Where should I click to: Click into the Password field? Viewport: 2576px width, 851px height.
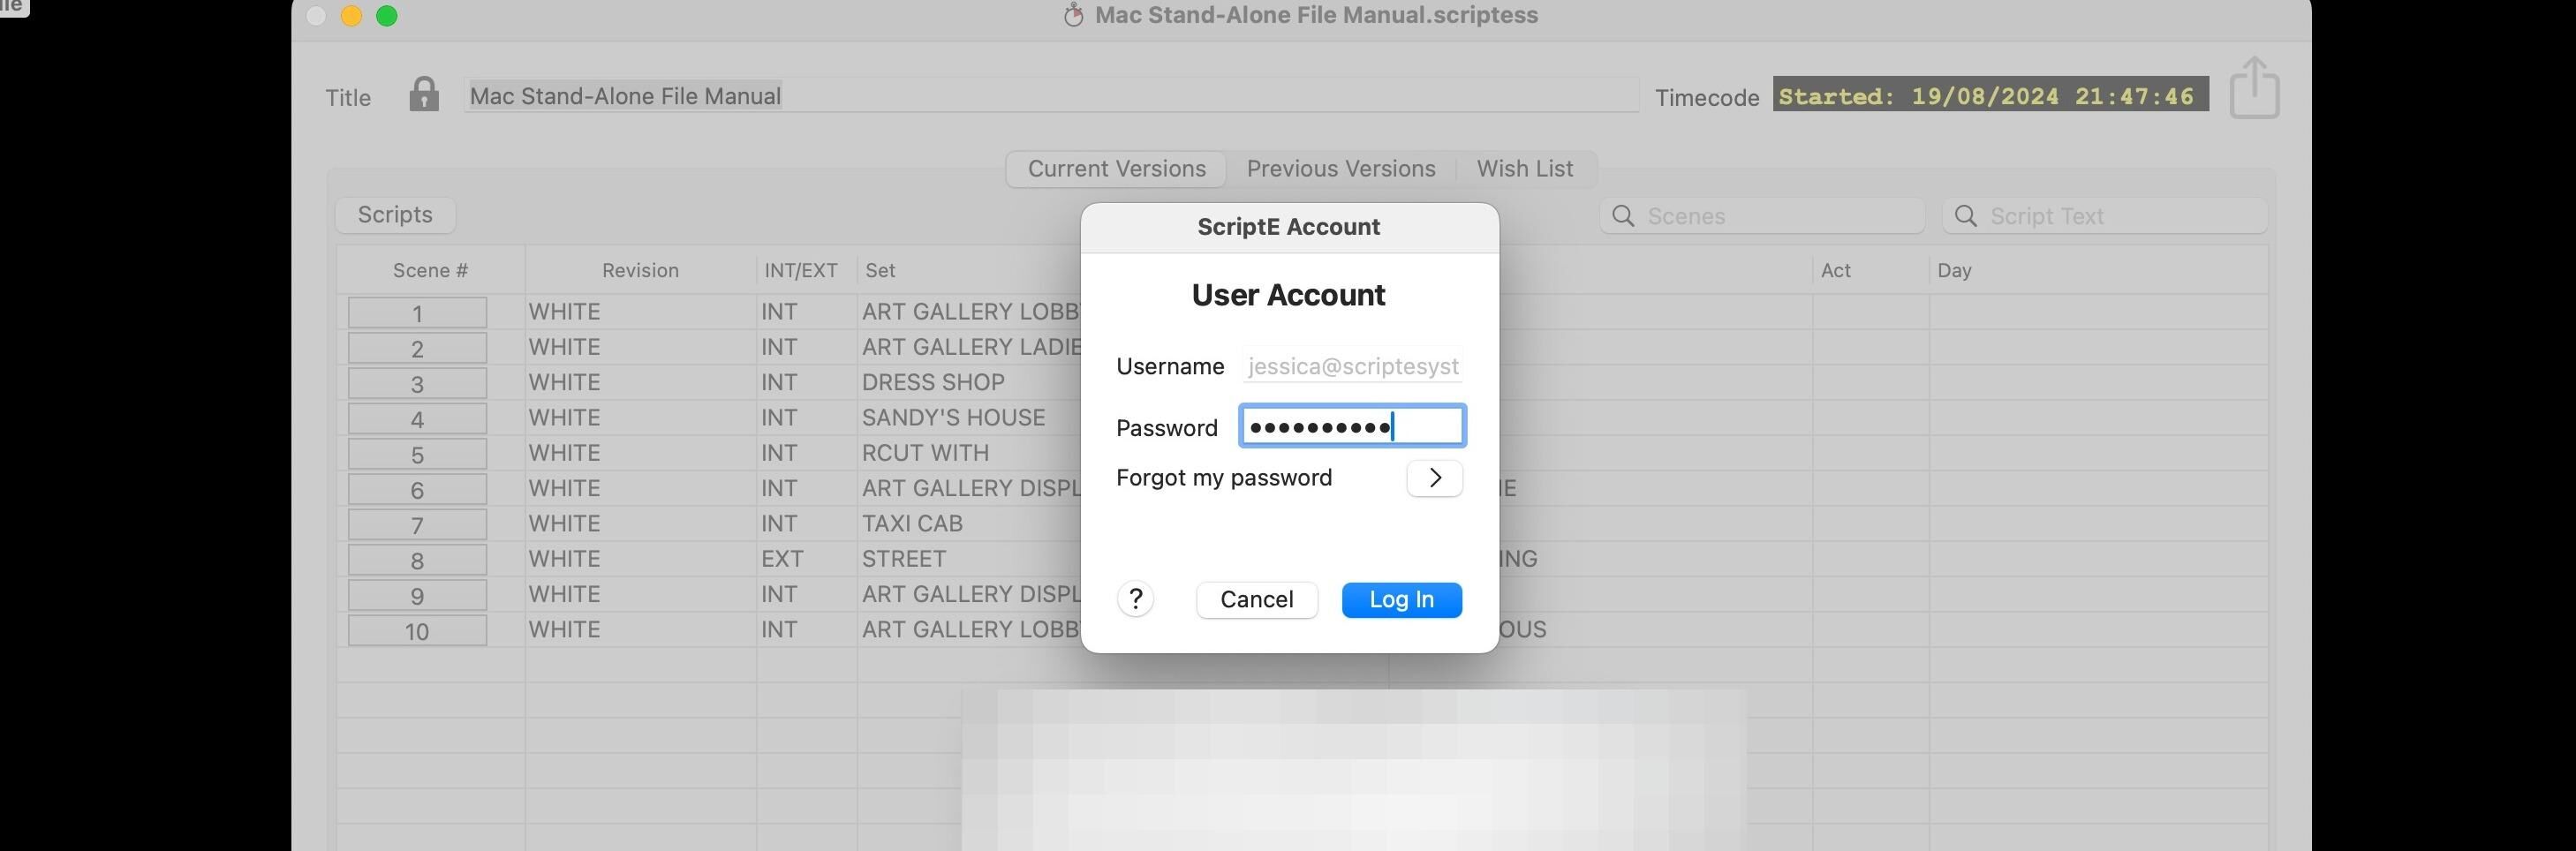click(x=1352, y=427)
